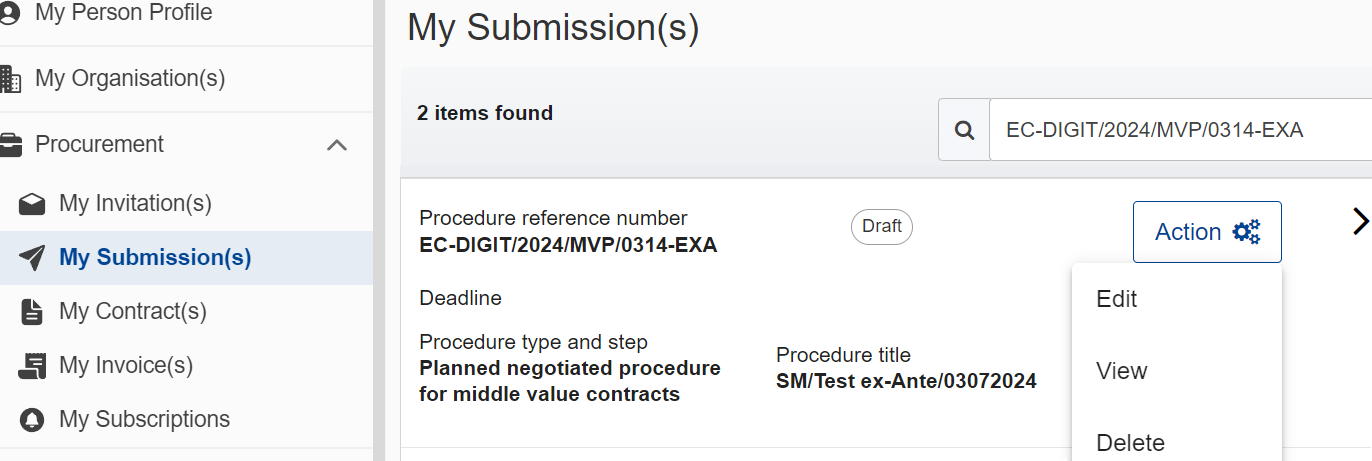This screenshot has height=461, width=1372.
Task: Click the My Invoice(s) receipt icon
Action: coord(32,366)
